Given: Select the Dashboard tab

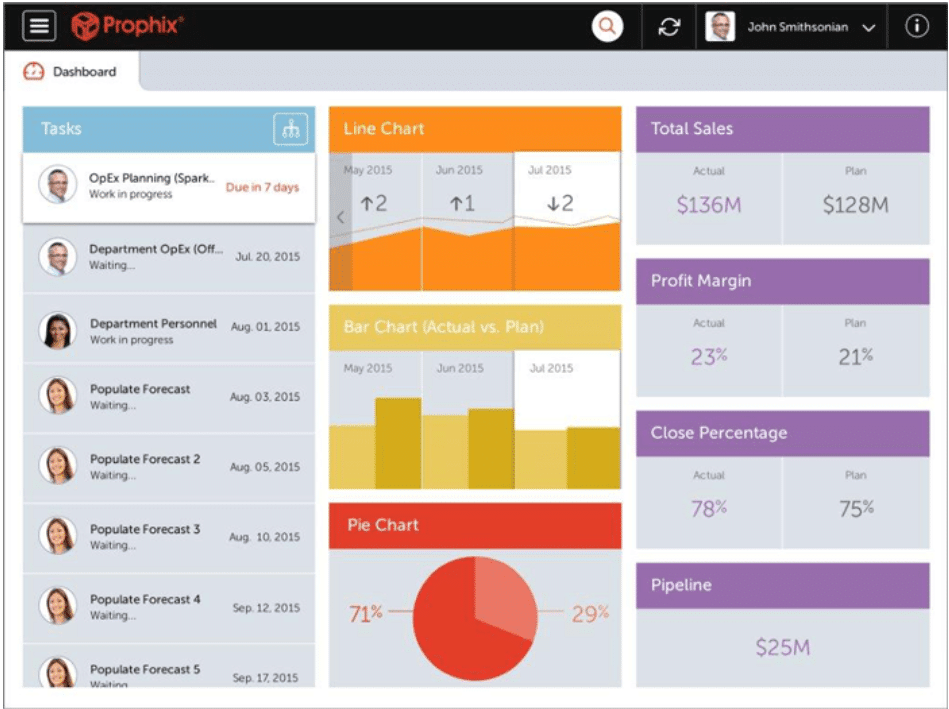Looking at the screenshot, I should point(71,71).
